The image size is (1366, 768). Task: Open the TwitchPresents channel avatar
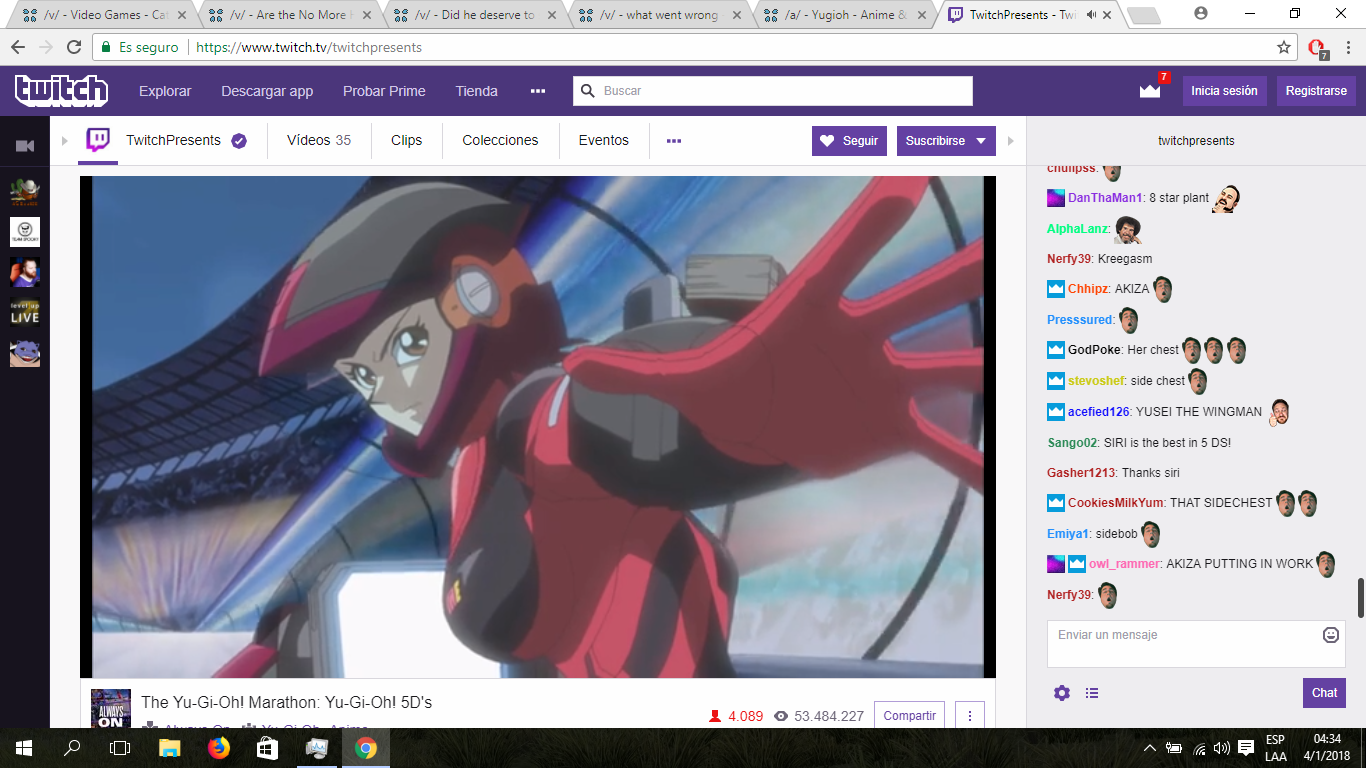[x=99, y=141]
